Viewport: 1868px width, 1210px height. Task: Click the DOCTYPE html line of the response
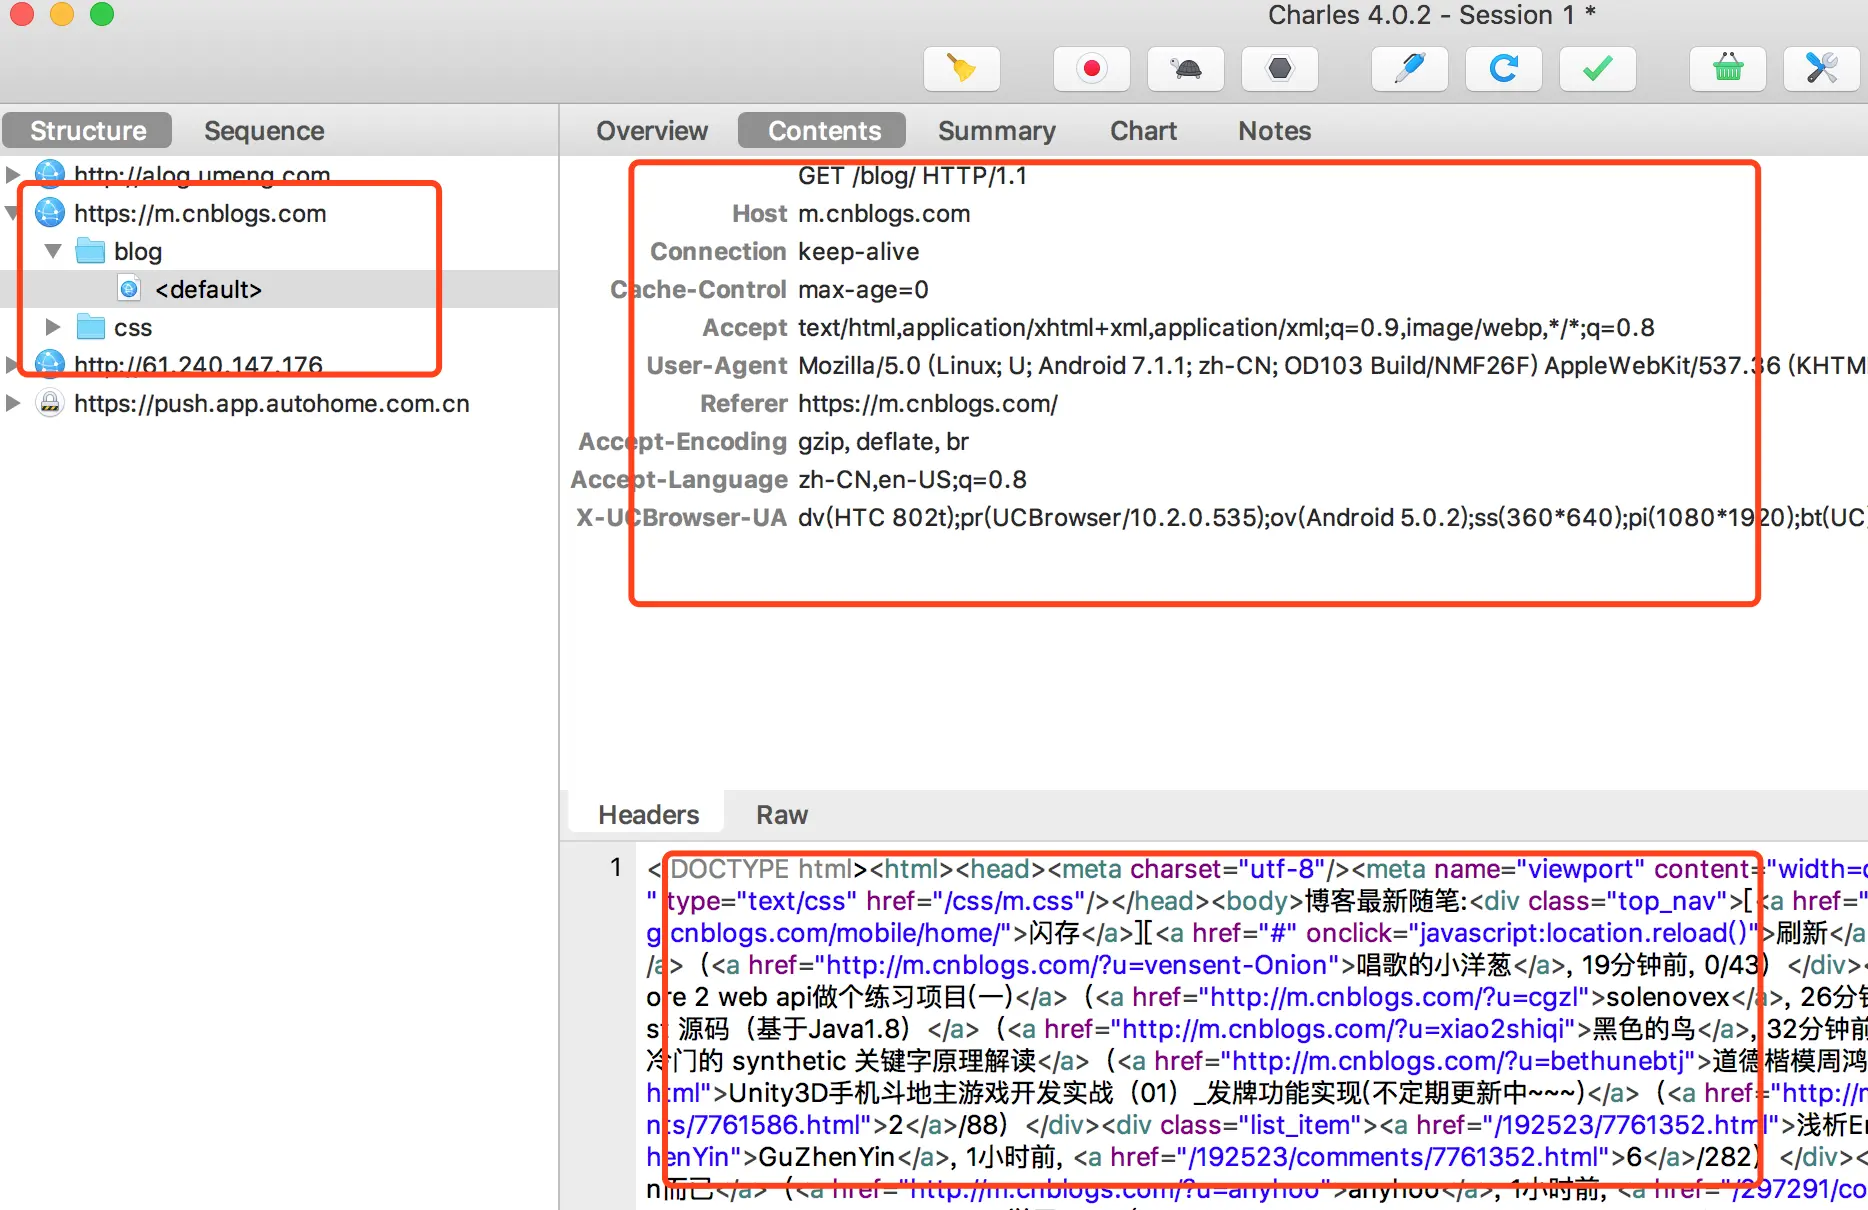coord(1257,869)
